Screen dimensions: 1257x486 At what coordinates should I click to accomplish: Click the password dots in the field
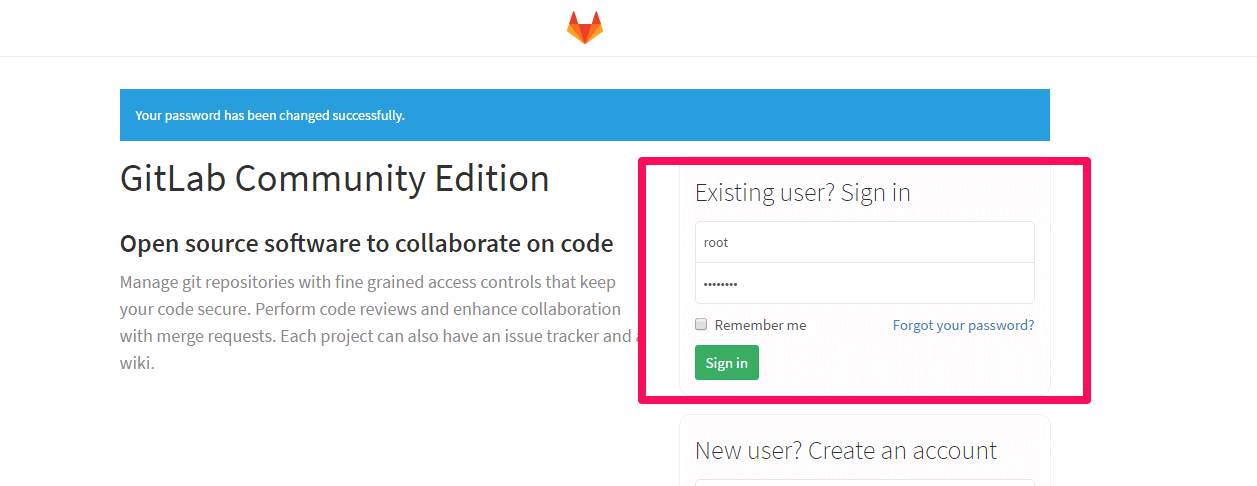720,284
